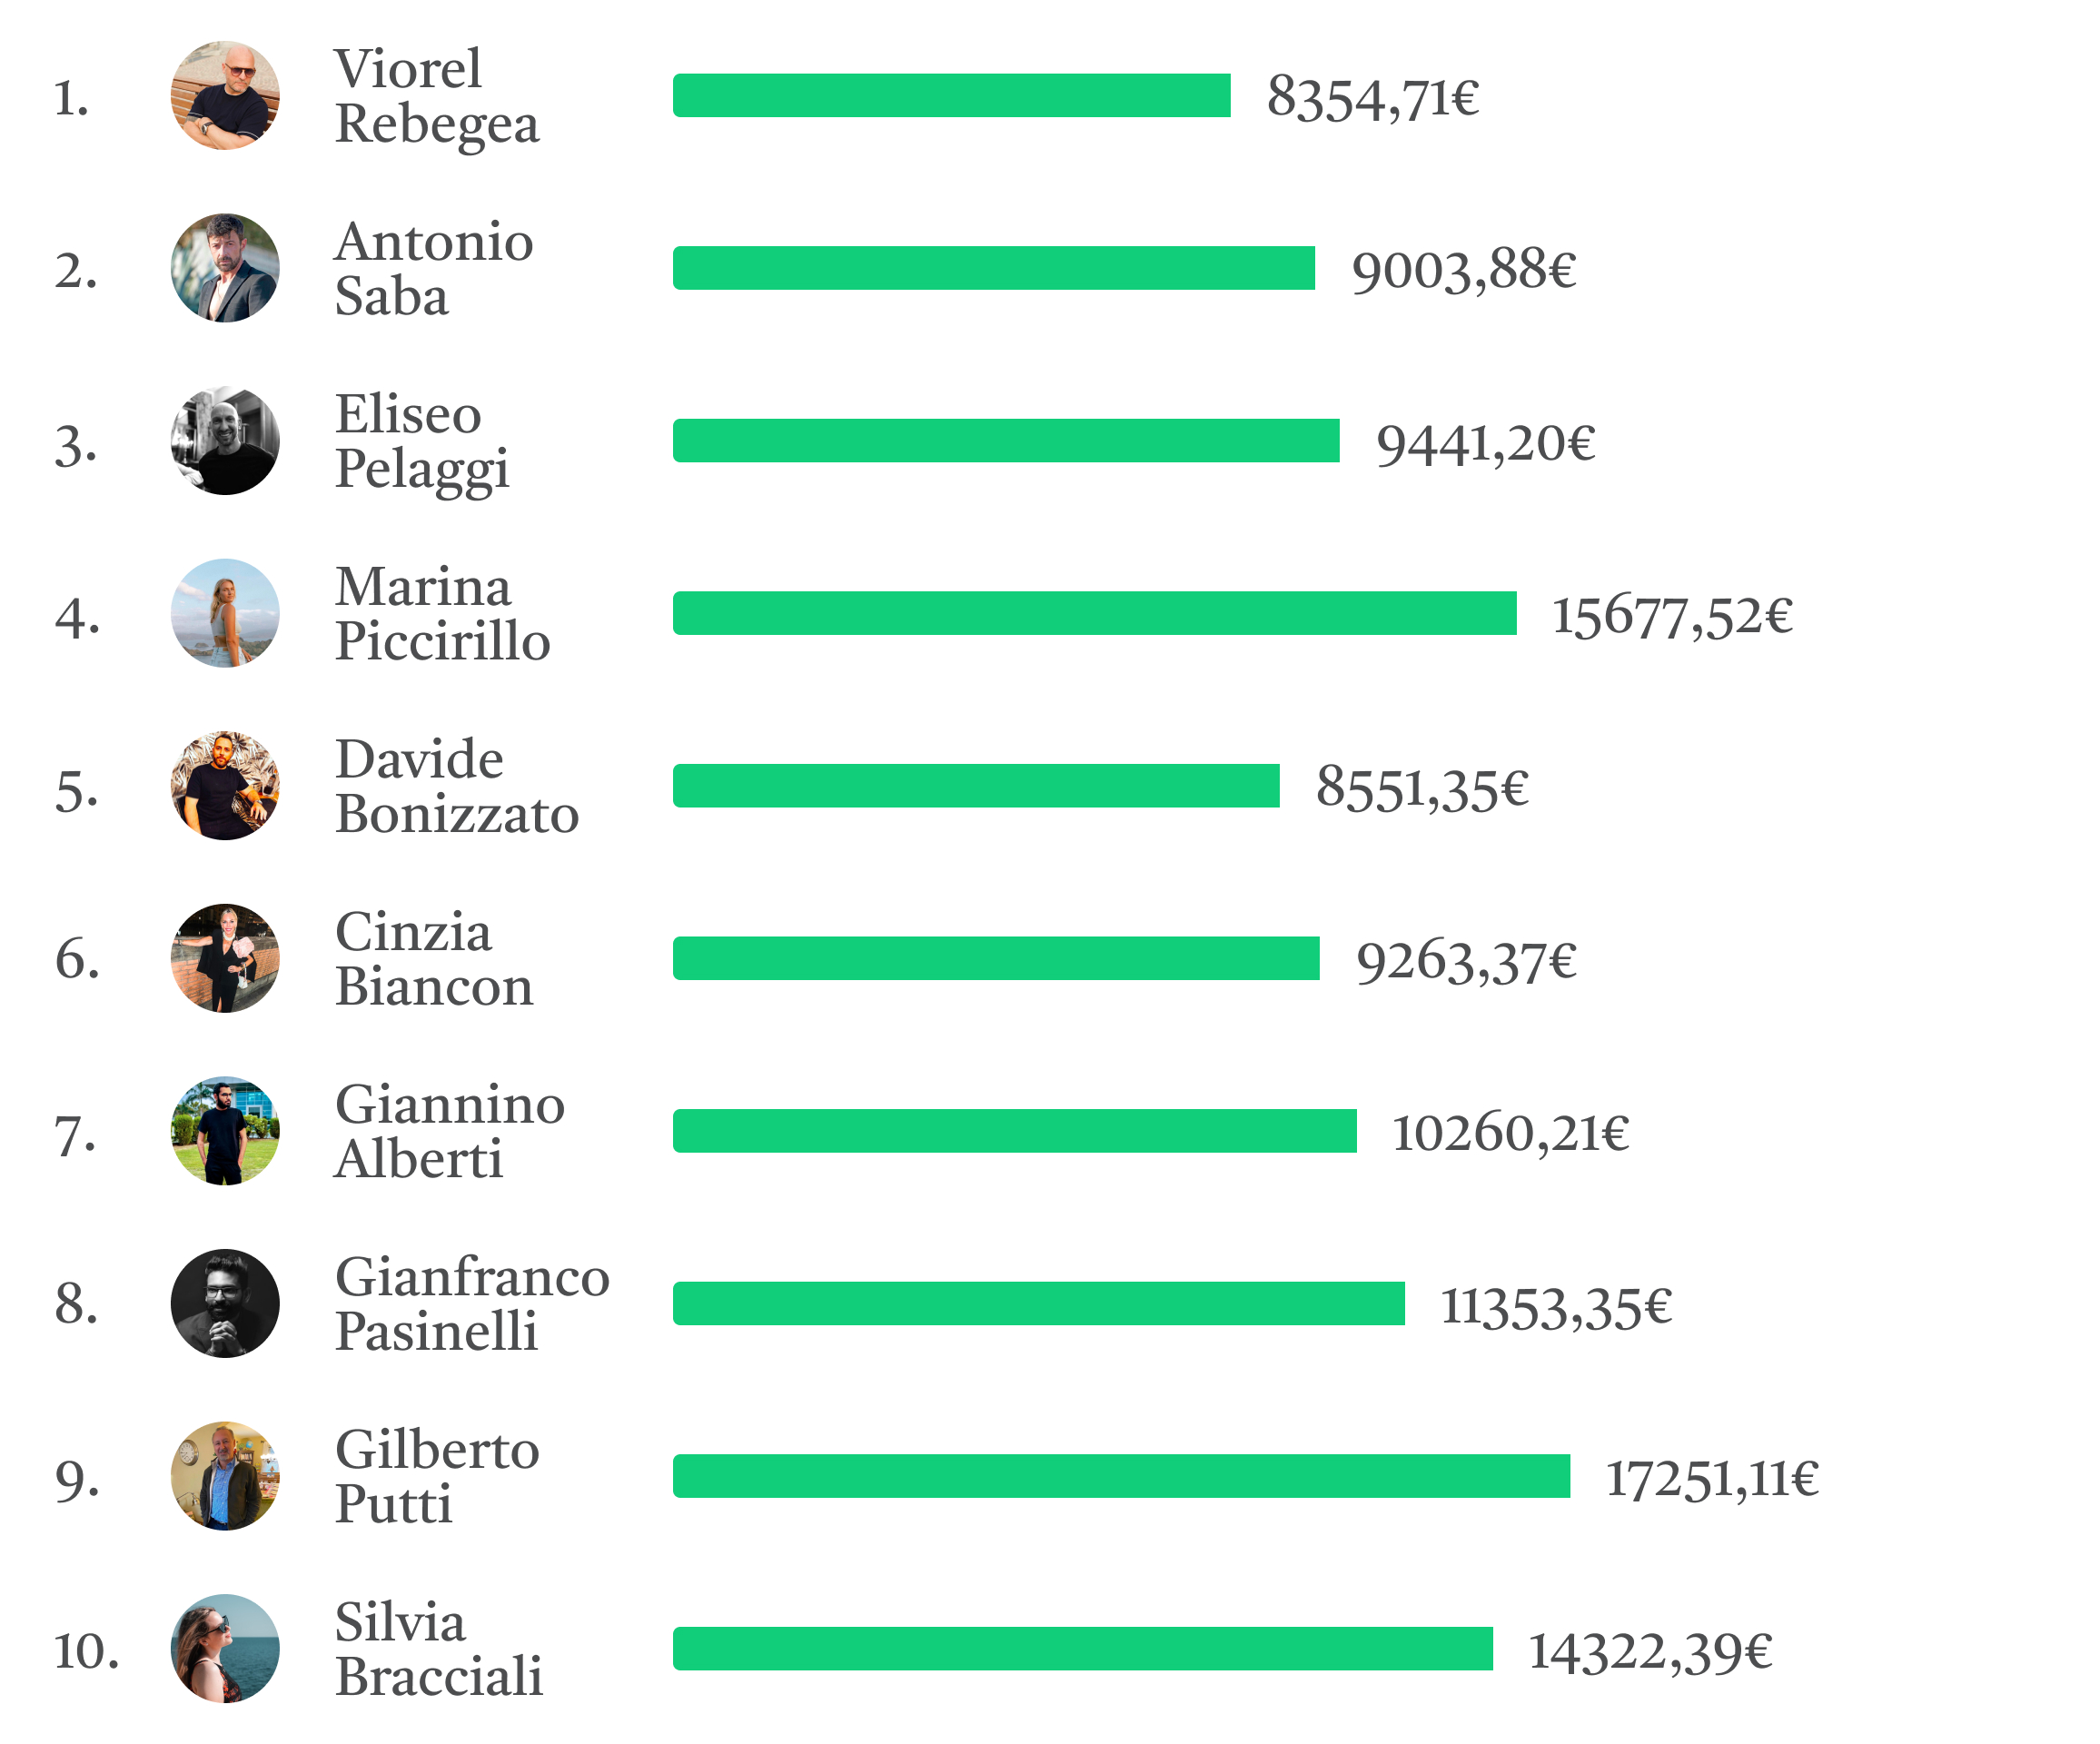Click Antonio Saba's profile photo
Image resolution: width=2100 pixels, height=1744 pixels.
click(x=225, y=268)
